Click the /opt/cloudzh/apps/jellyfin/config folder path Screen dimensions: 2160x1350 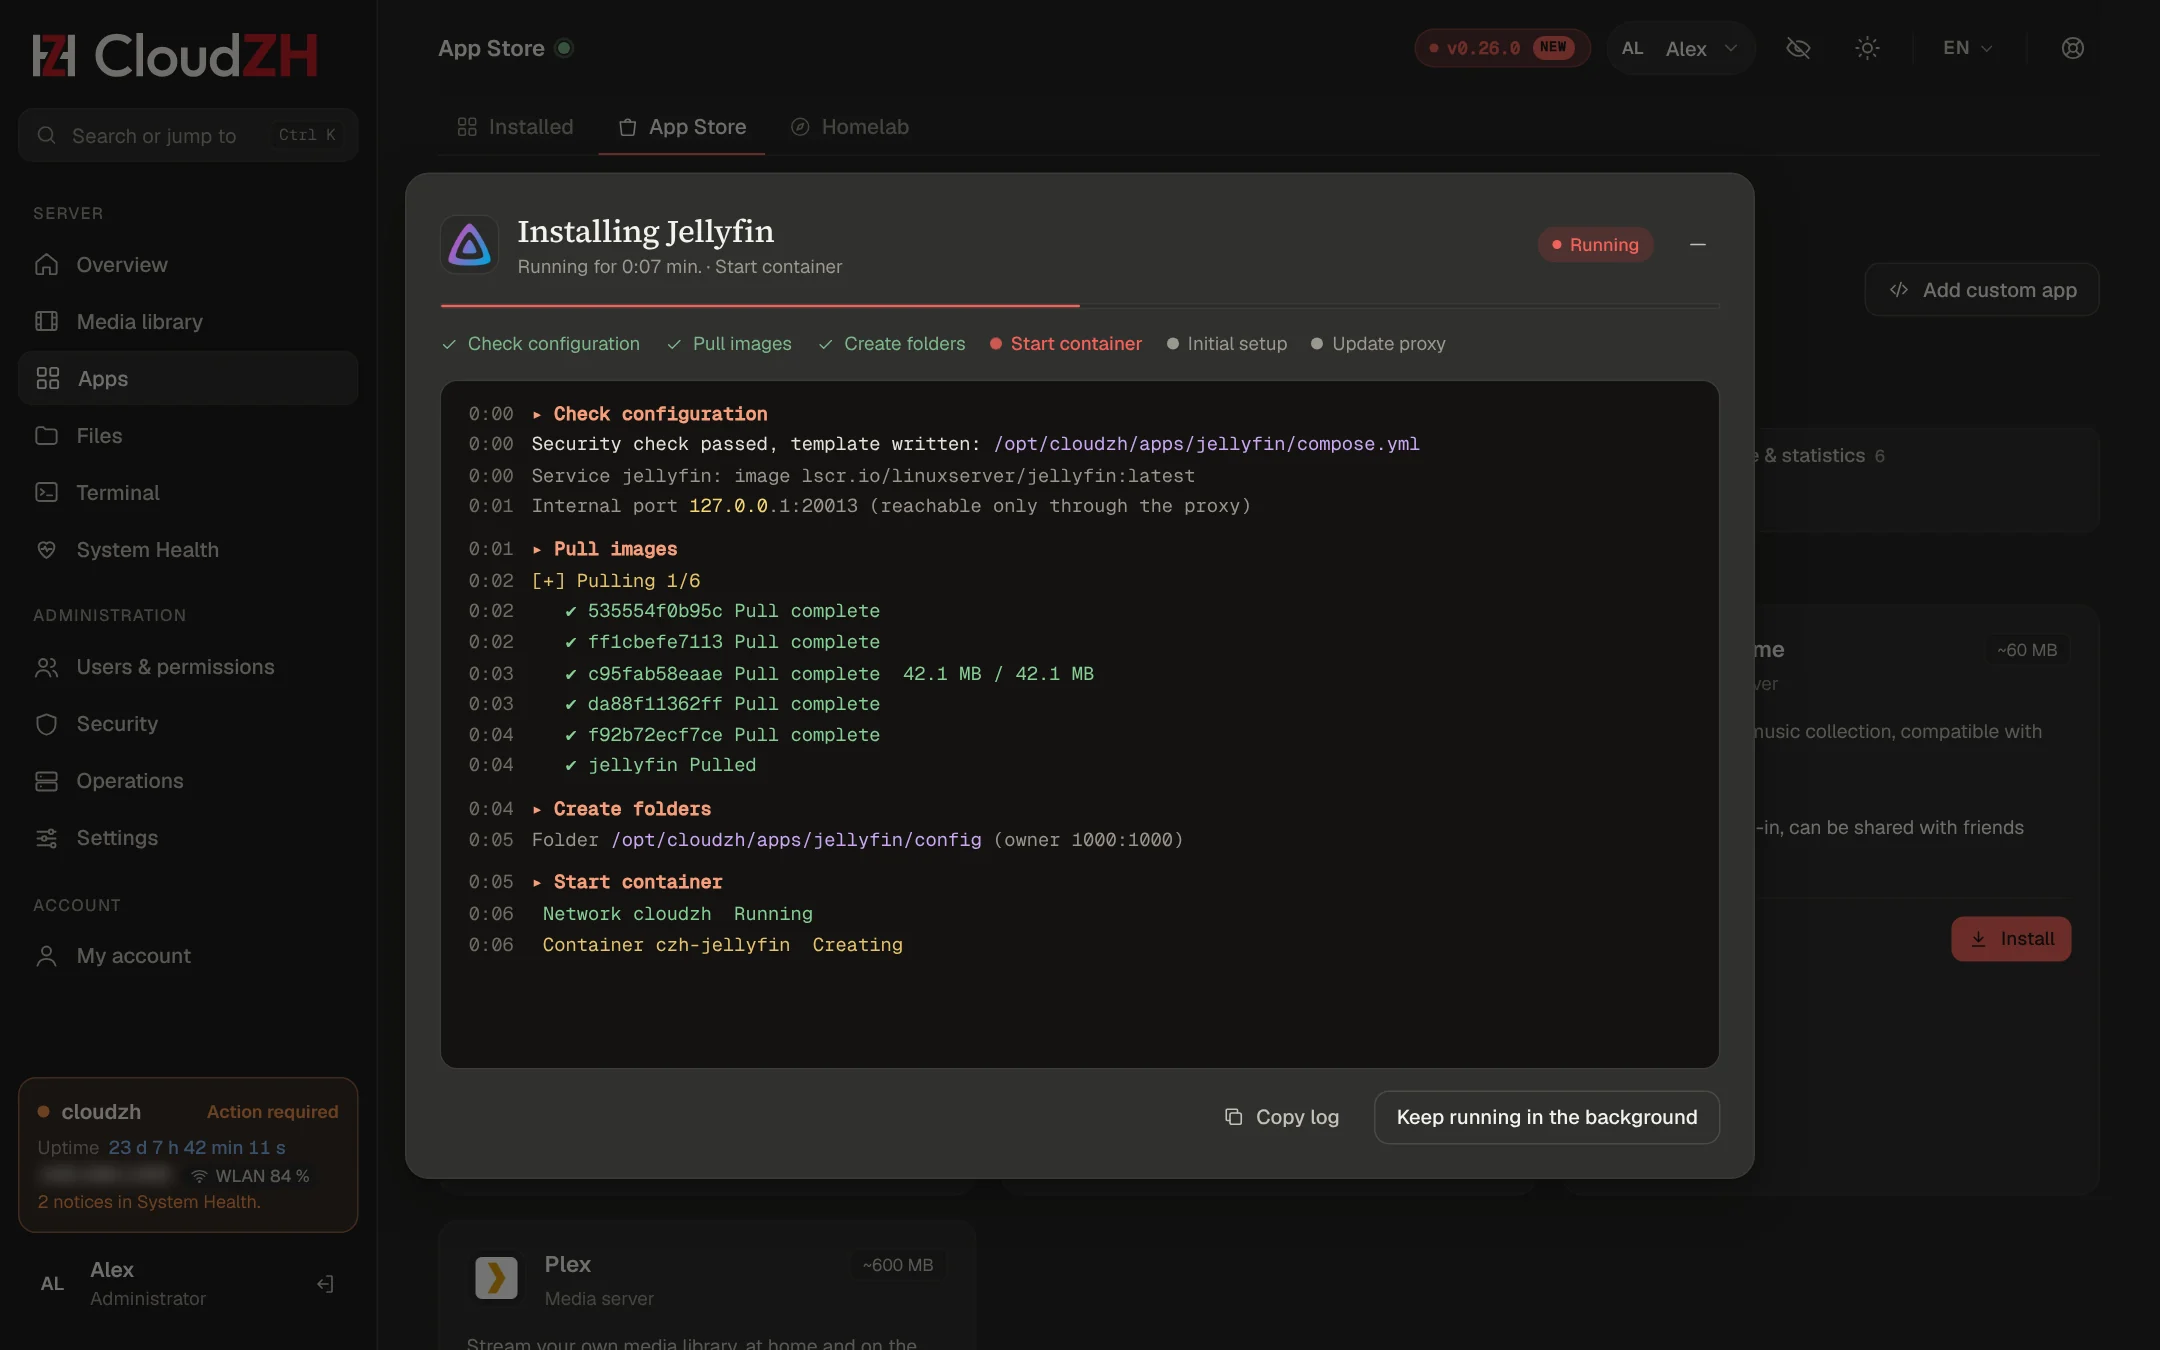tap(796, 840)
